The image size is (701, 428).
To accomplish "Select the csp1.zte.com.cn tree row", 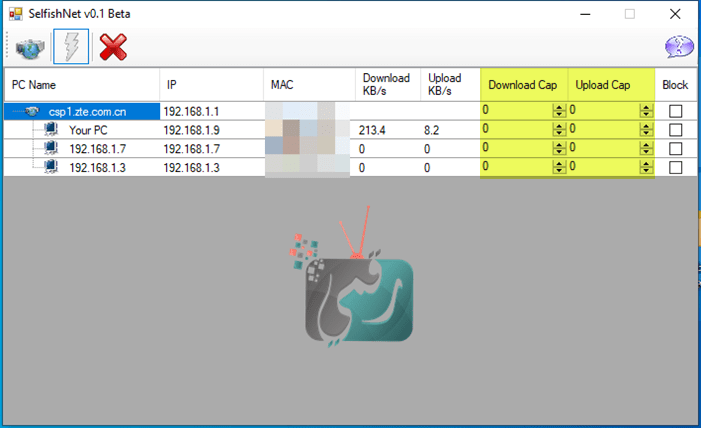I will pyautogui.click(x=82, y=111).
